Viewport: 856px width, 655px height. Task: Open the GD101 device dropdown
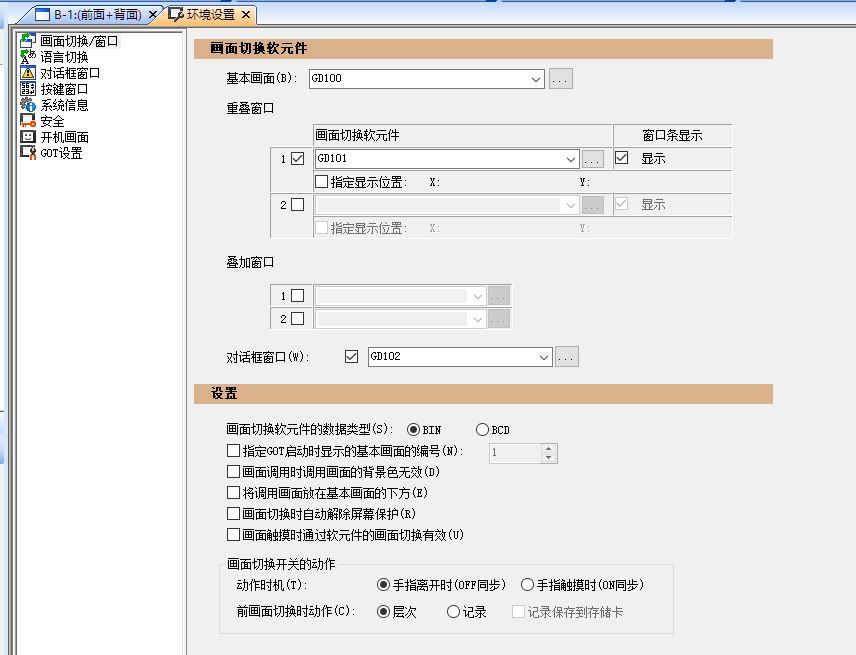point(571,159)
